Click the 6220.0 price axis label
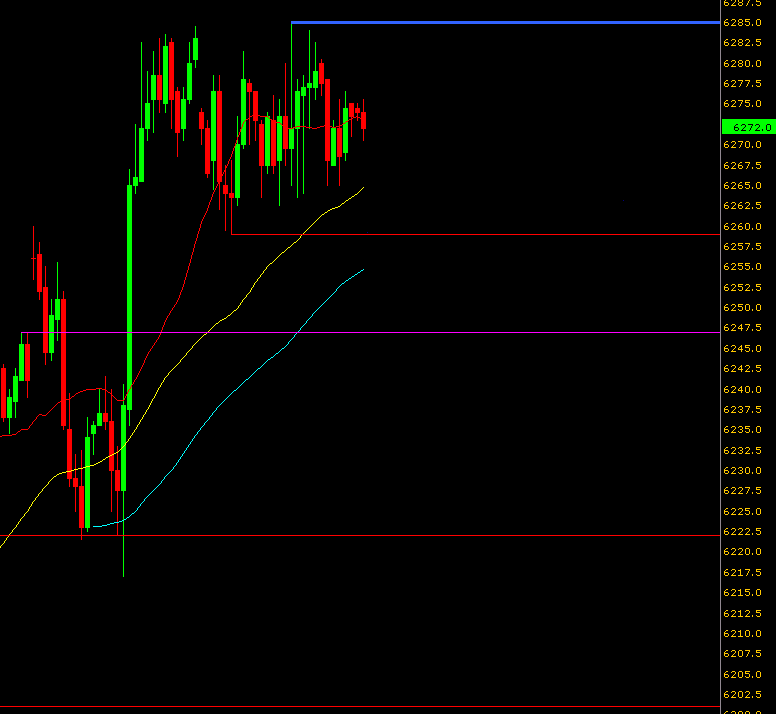Screen dimensions: 776x714 [x=742, y=552]
